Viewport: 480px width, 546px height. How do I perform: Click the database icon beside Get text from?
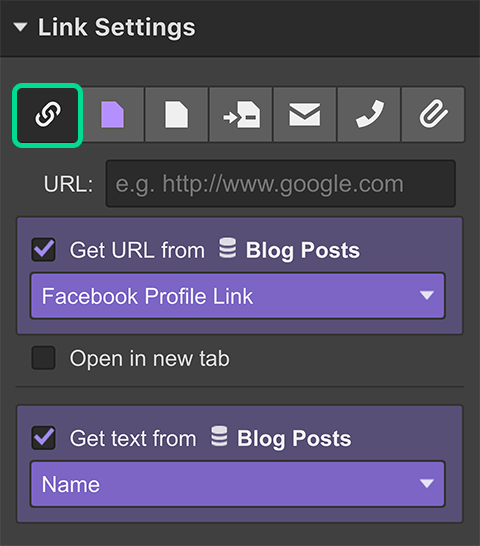point(219,436)
